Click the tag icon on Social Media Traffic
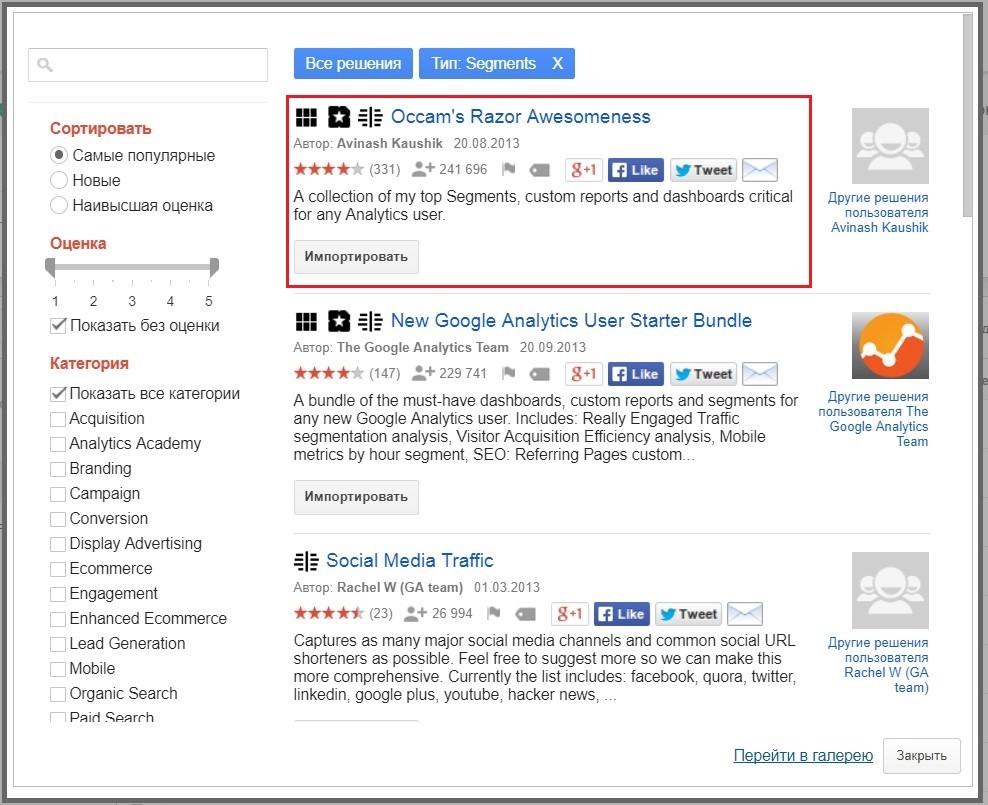Image resolution: width=988 pixels, height=805 pixels. (525, 614)
